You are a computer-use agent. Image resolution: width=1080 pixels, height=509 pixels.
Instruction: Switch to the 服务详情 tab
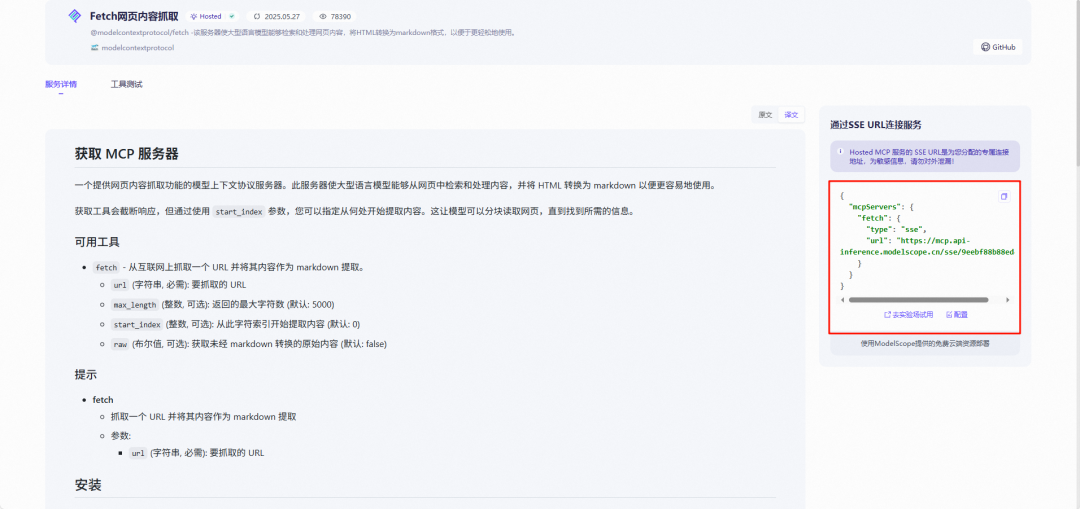[x=61, y=84]
